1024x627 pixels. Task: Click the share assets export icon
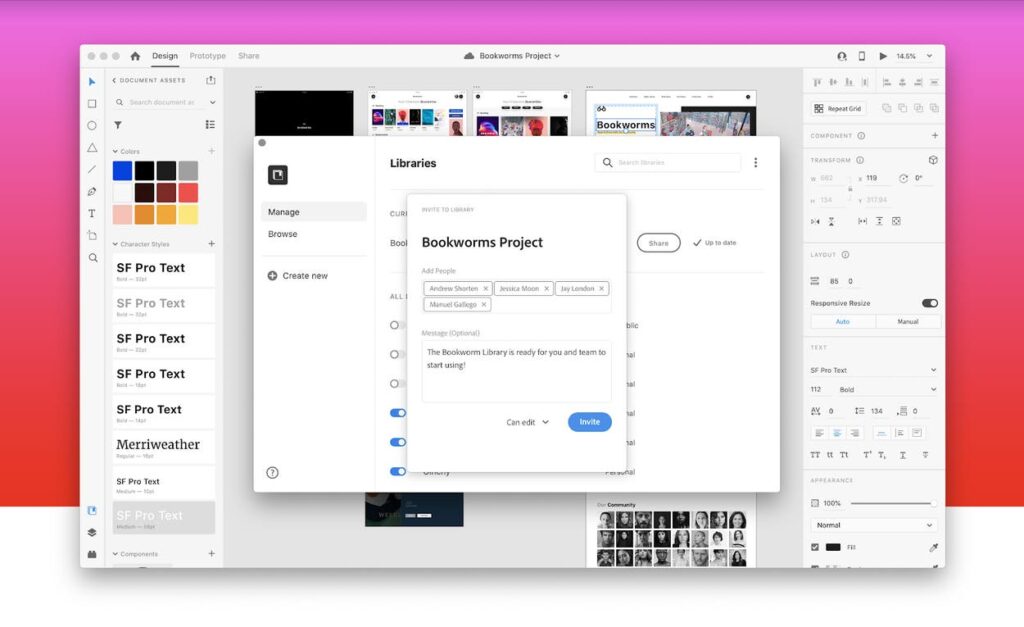pyautogui.click(x=210, y=80)
